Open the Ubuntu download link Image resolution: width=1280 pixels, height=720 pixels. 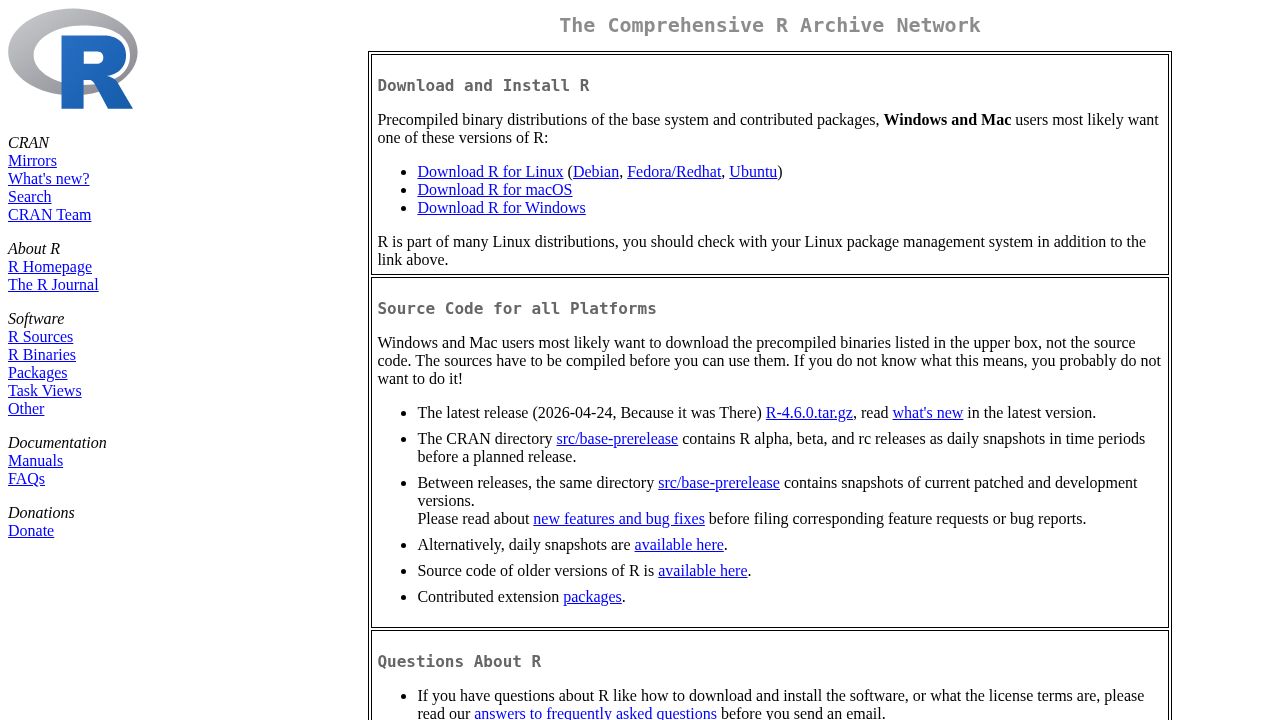(753, 172)
